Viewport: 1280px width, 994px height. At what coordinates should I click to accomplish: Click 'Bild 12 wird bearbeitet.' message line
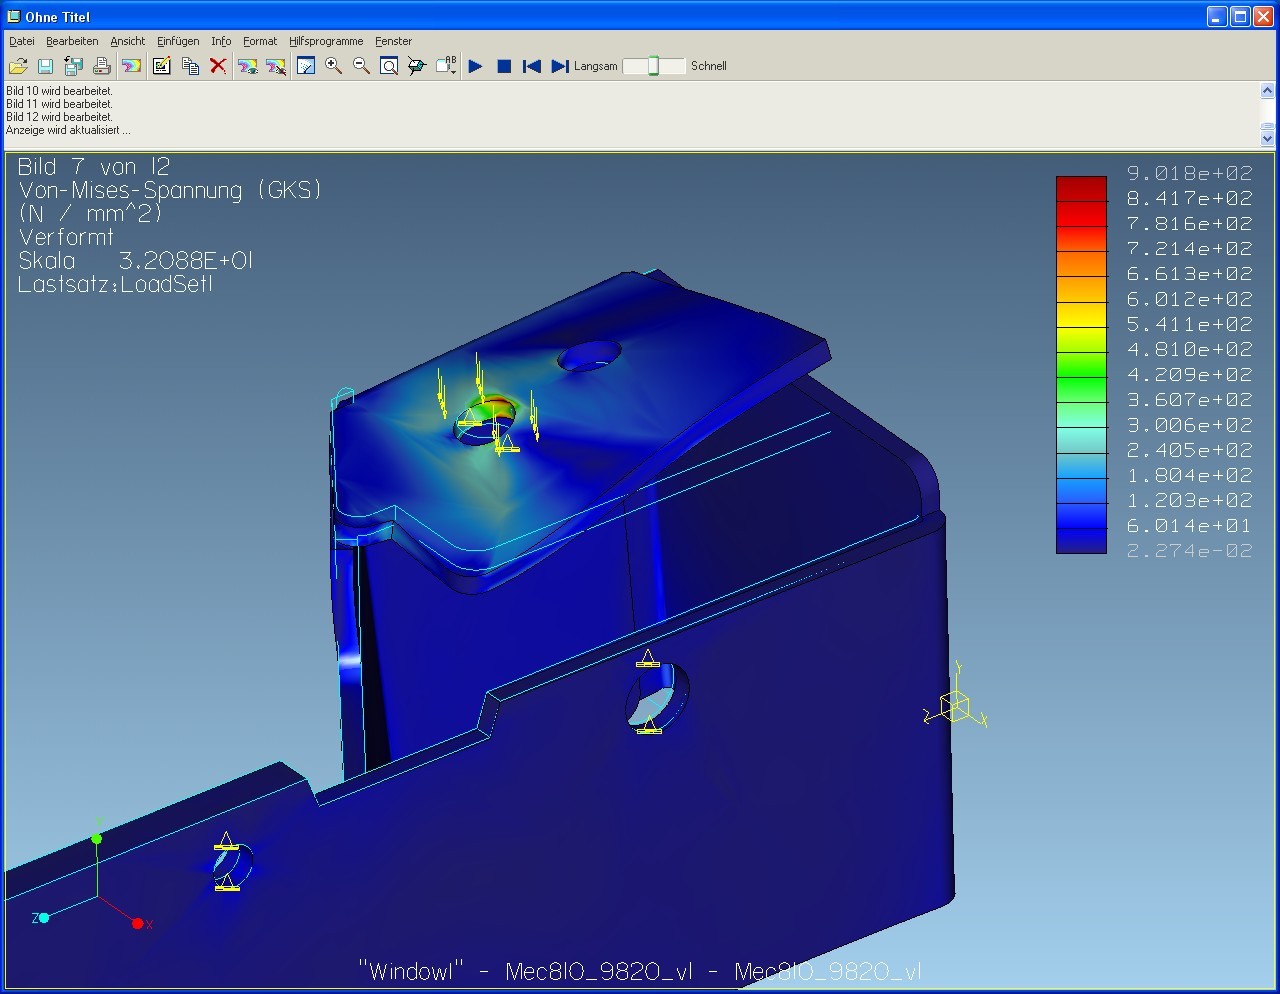tap(59, 117)
